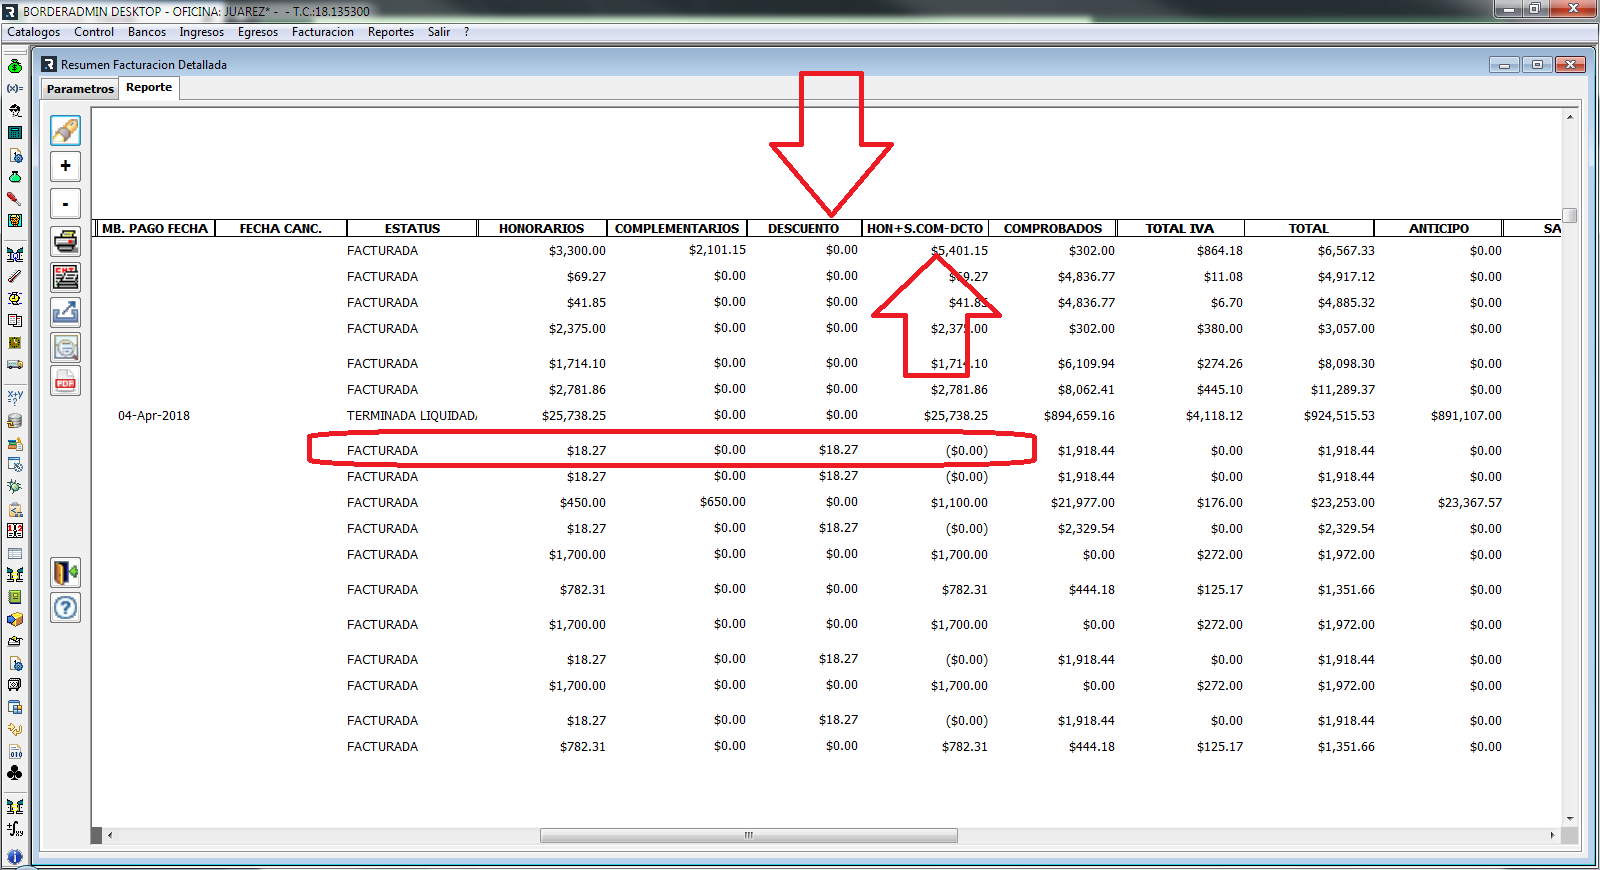
Task: Click the green flask sidebar icon
Action: 15,177
